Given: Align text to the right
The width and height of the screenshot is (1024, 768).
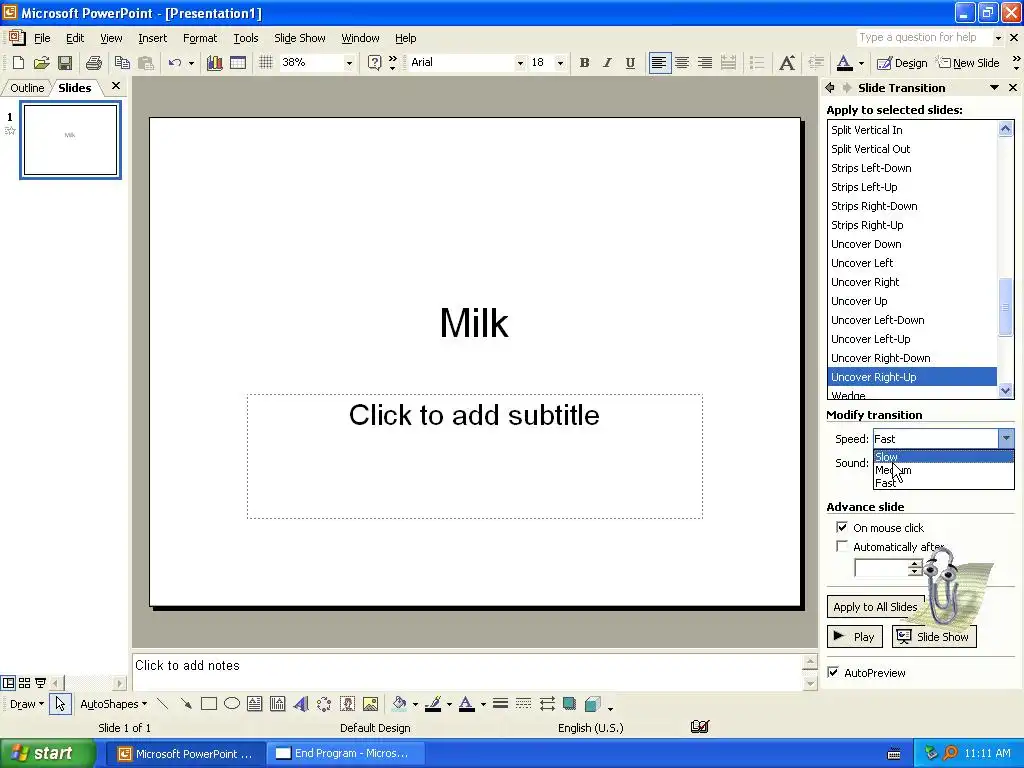Looking at the screenshot, I should point(705,63).
